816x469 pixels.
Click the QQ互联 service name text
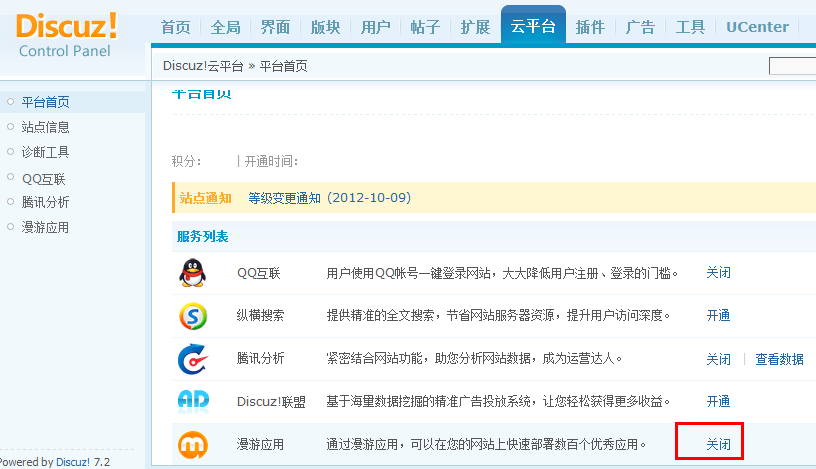(259, 273)
